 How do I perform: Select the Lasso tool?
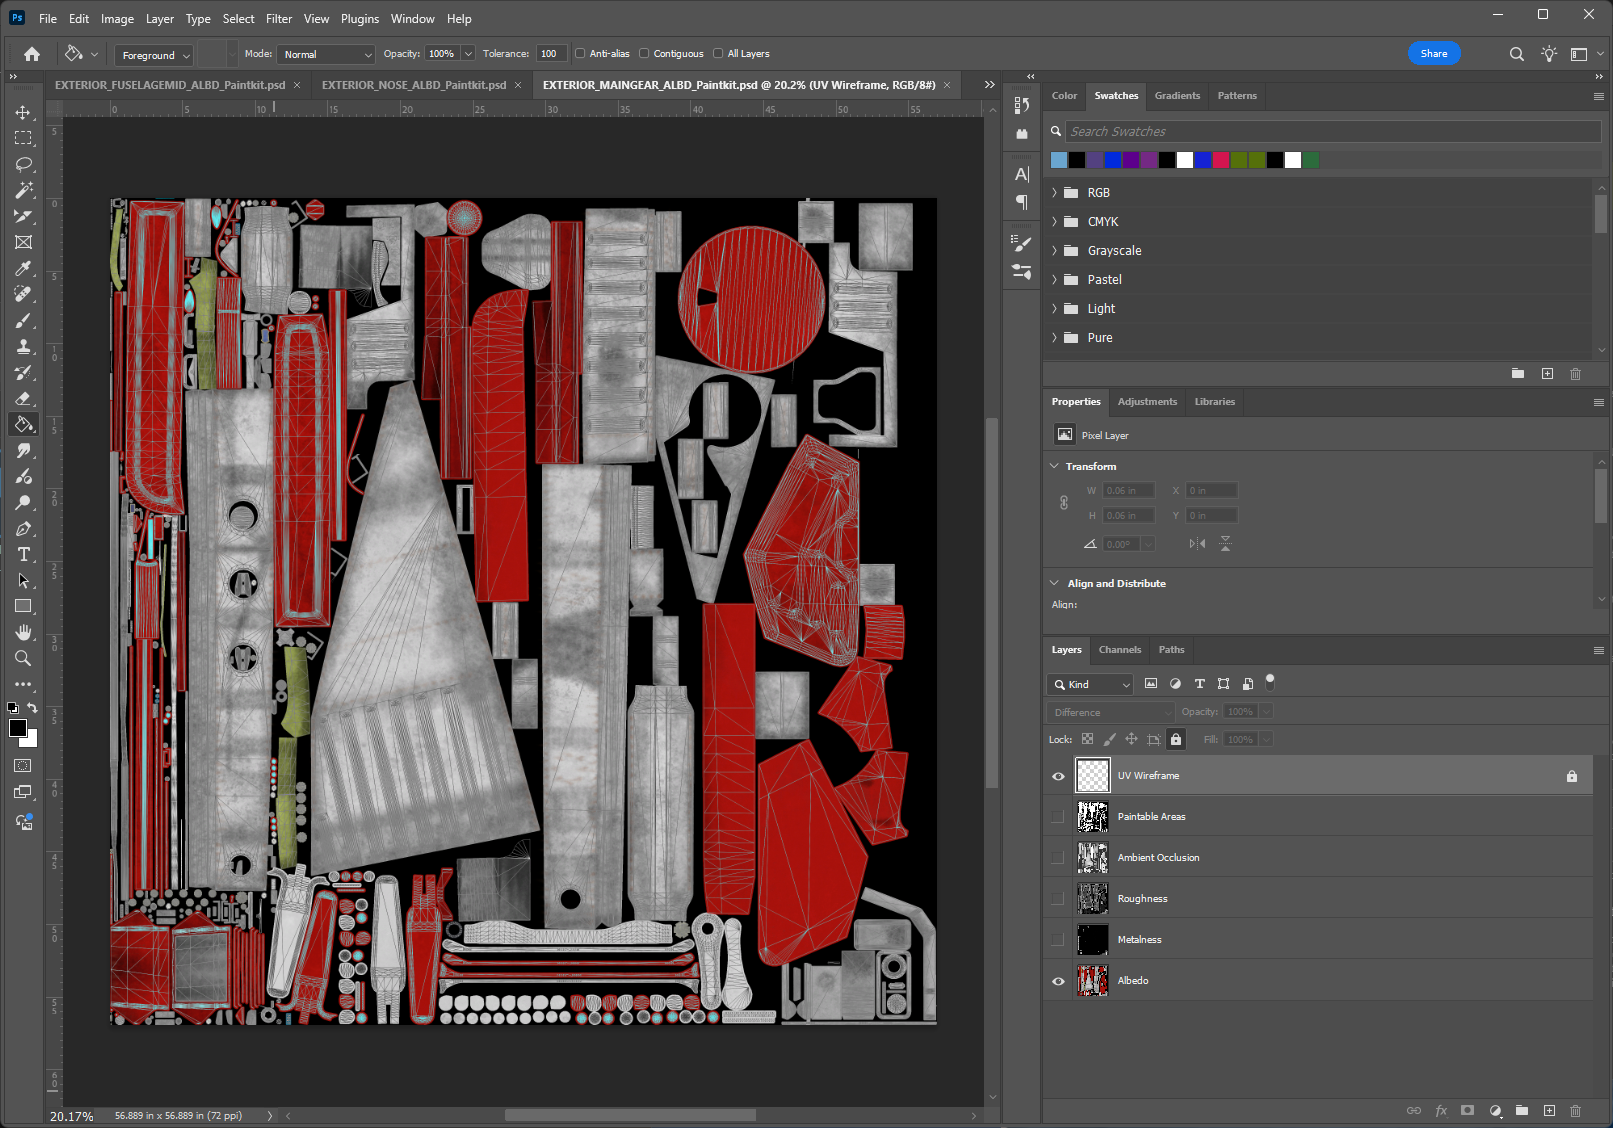click(x=23, y=164)
